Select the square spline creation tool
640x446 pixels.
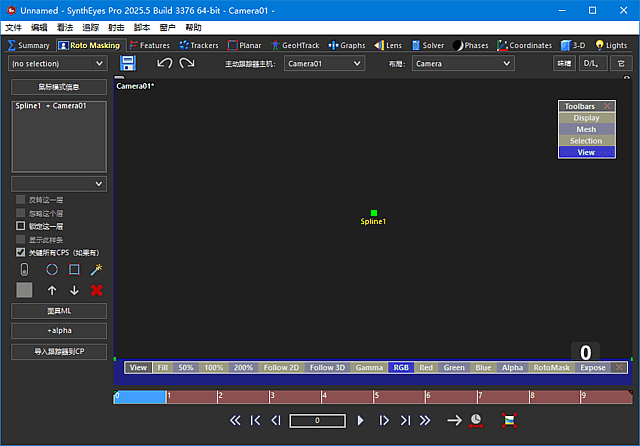click(74, 270)
